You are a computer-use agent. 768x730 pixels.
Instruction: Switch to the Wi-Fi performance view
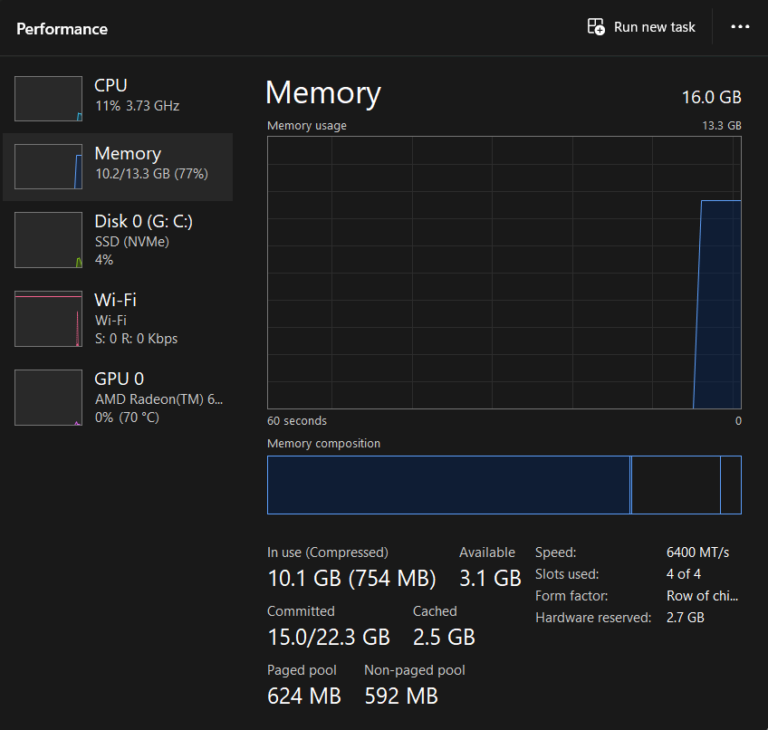coord(118,319)
